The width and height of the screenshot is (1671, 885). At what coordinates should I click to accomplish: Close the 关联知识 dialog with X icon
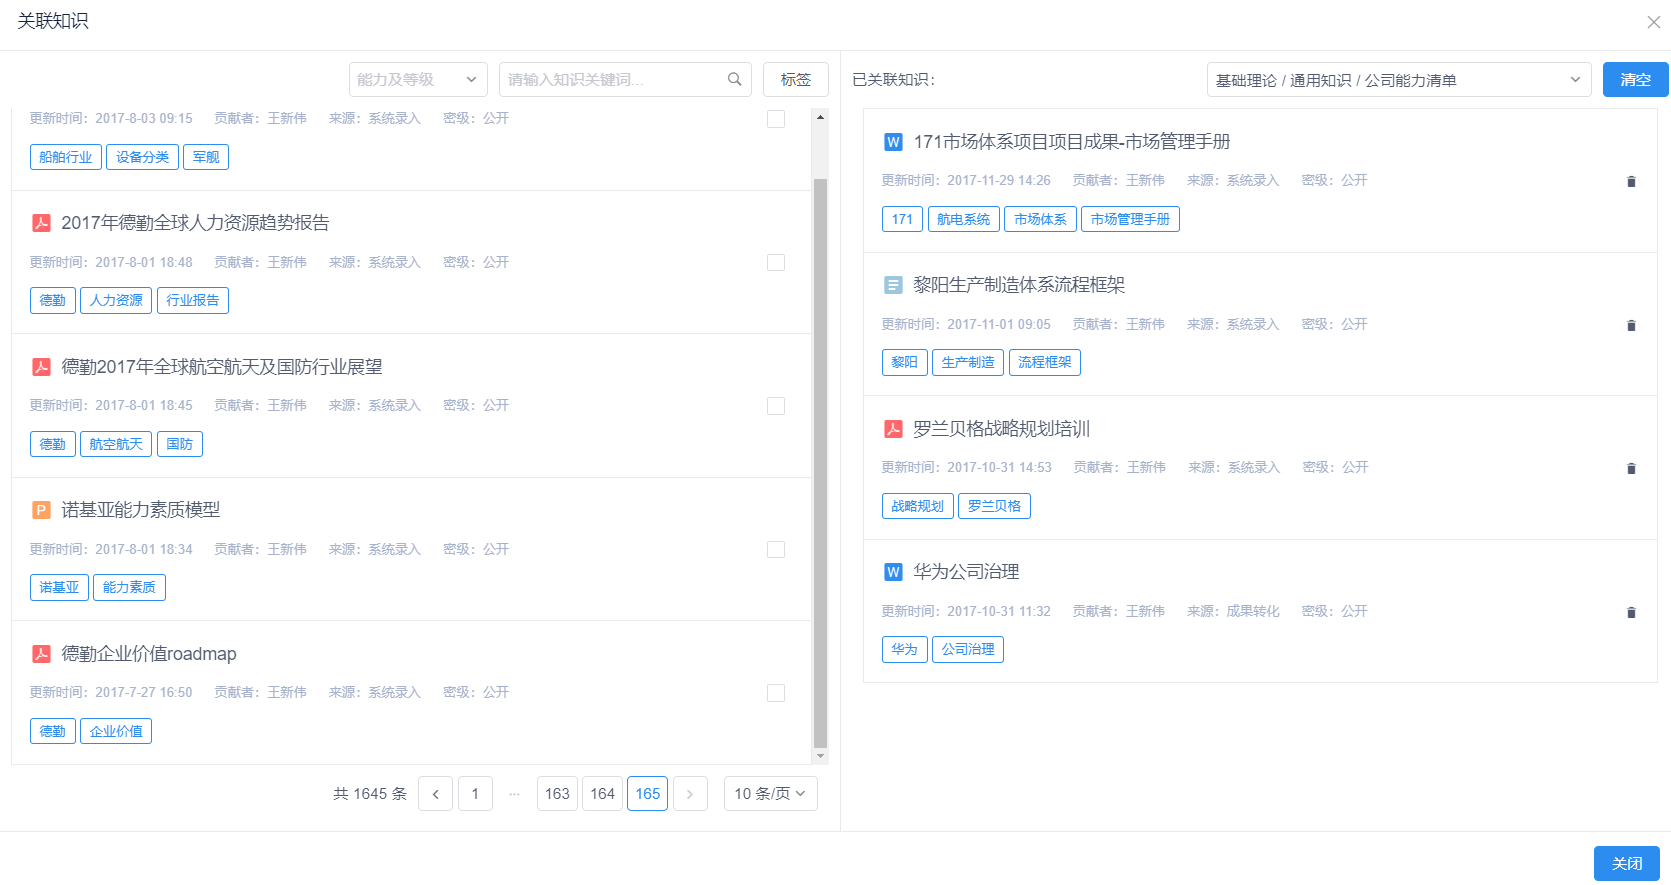(1653, 22)
